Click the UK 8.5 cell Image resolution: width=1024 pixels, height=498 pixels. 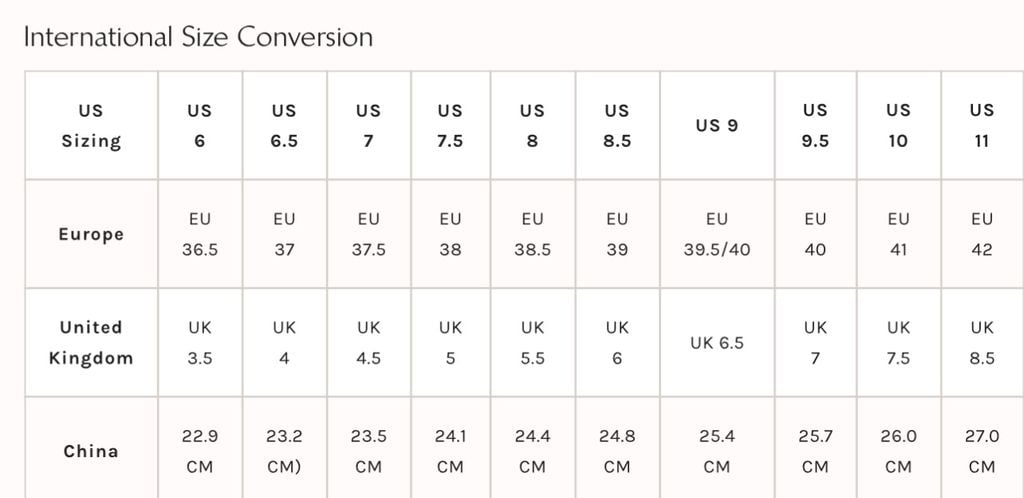pyautogui.click(x=982, y=343)
